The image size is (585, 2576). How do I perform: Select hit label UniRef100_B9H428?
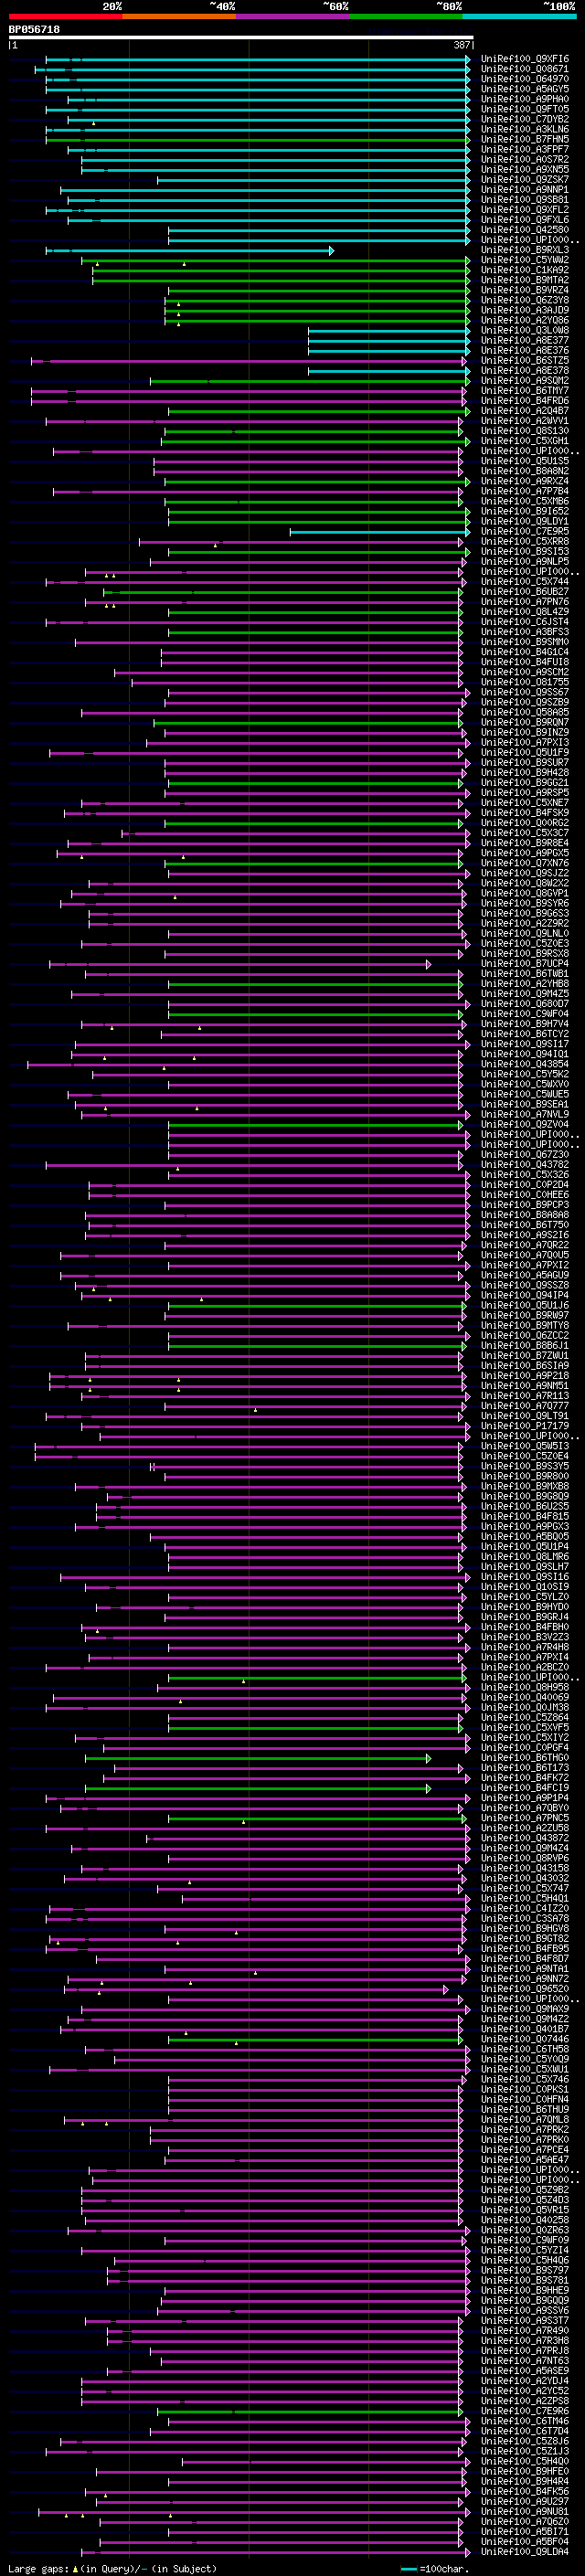click(525, 772)
